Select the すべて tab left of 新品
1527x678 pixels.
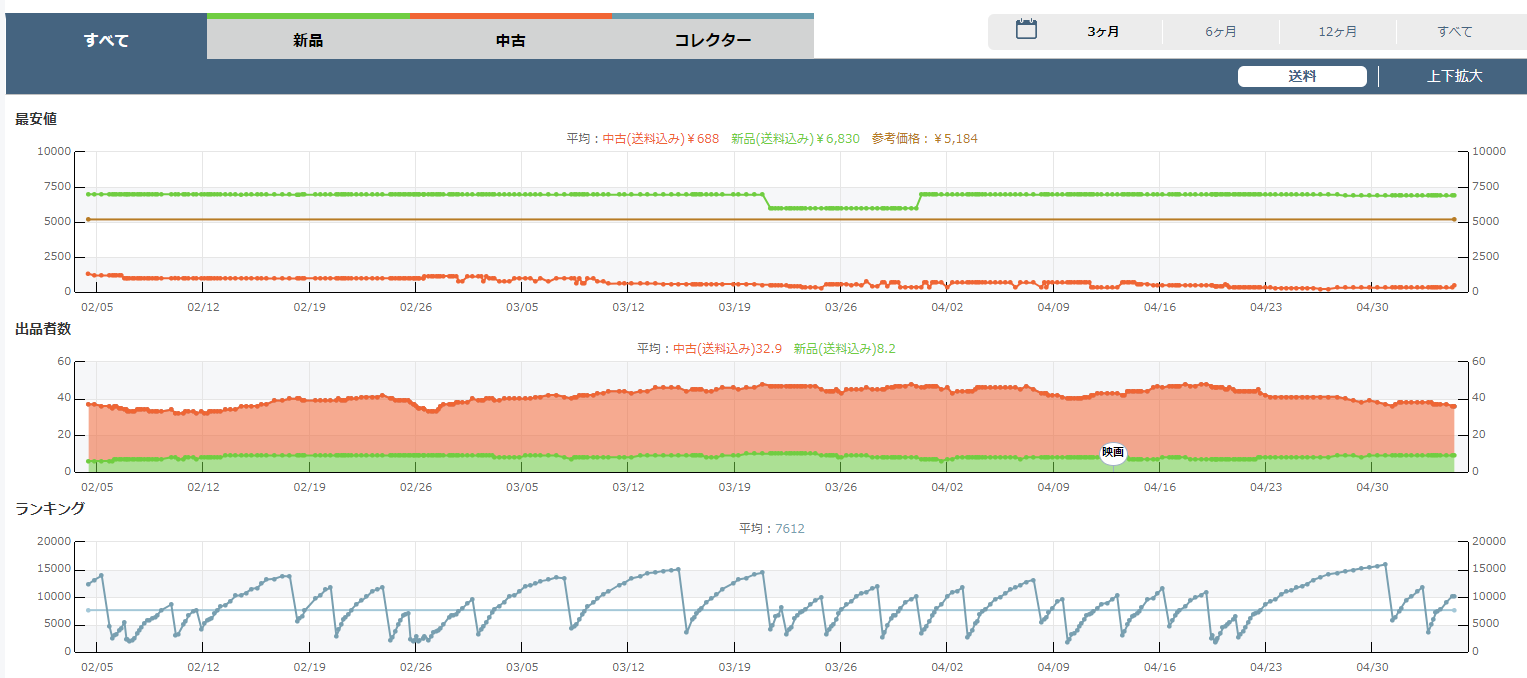[x=106, y=41]
